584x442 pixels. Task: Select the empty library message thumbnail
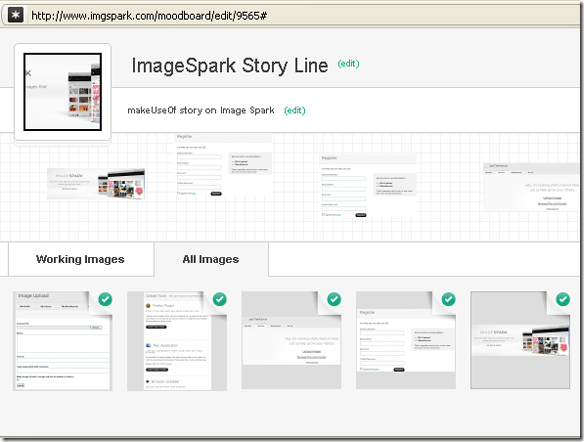(291, 340)
